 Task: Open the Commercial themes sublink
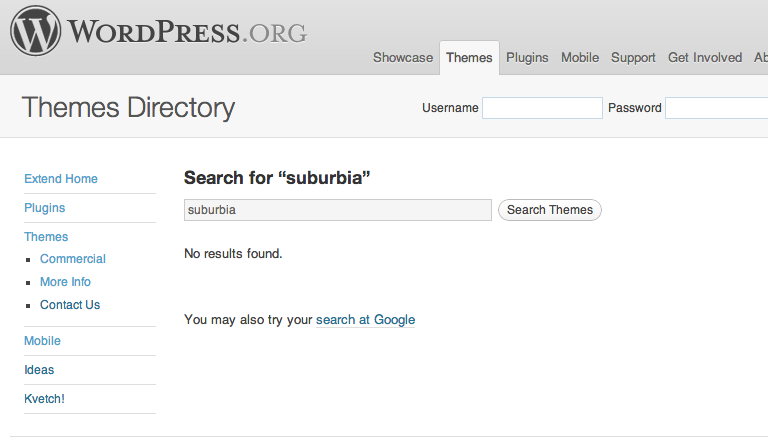[x=72, y=259]
